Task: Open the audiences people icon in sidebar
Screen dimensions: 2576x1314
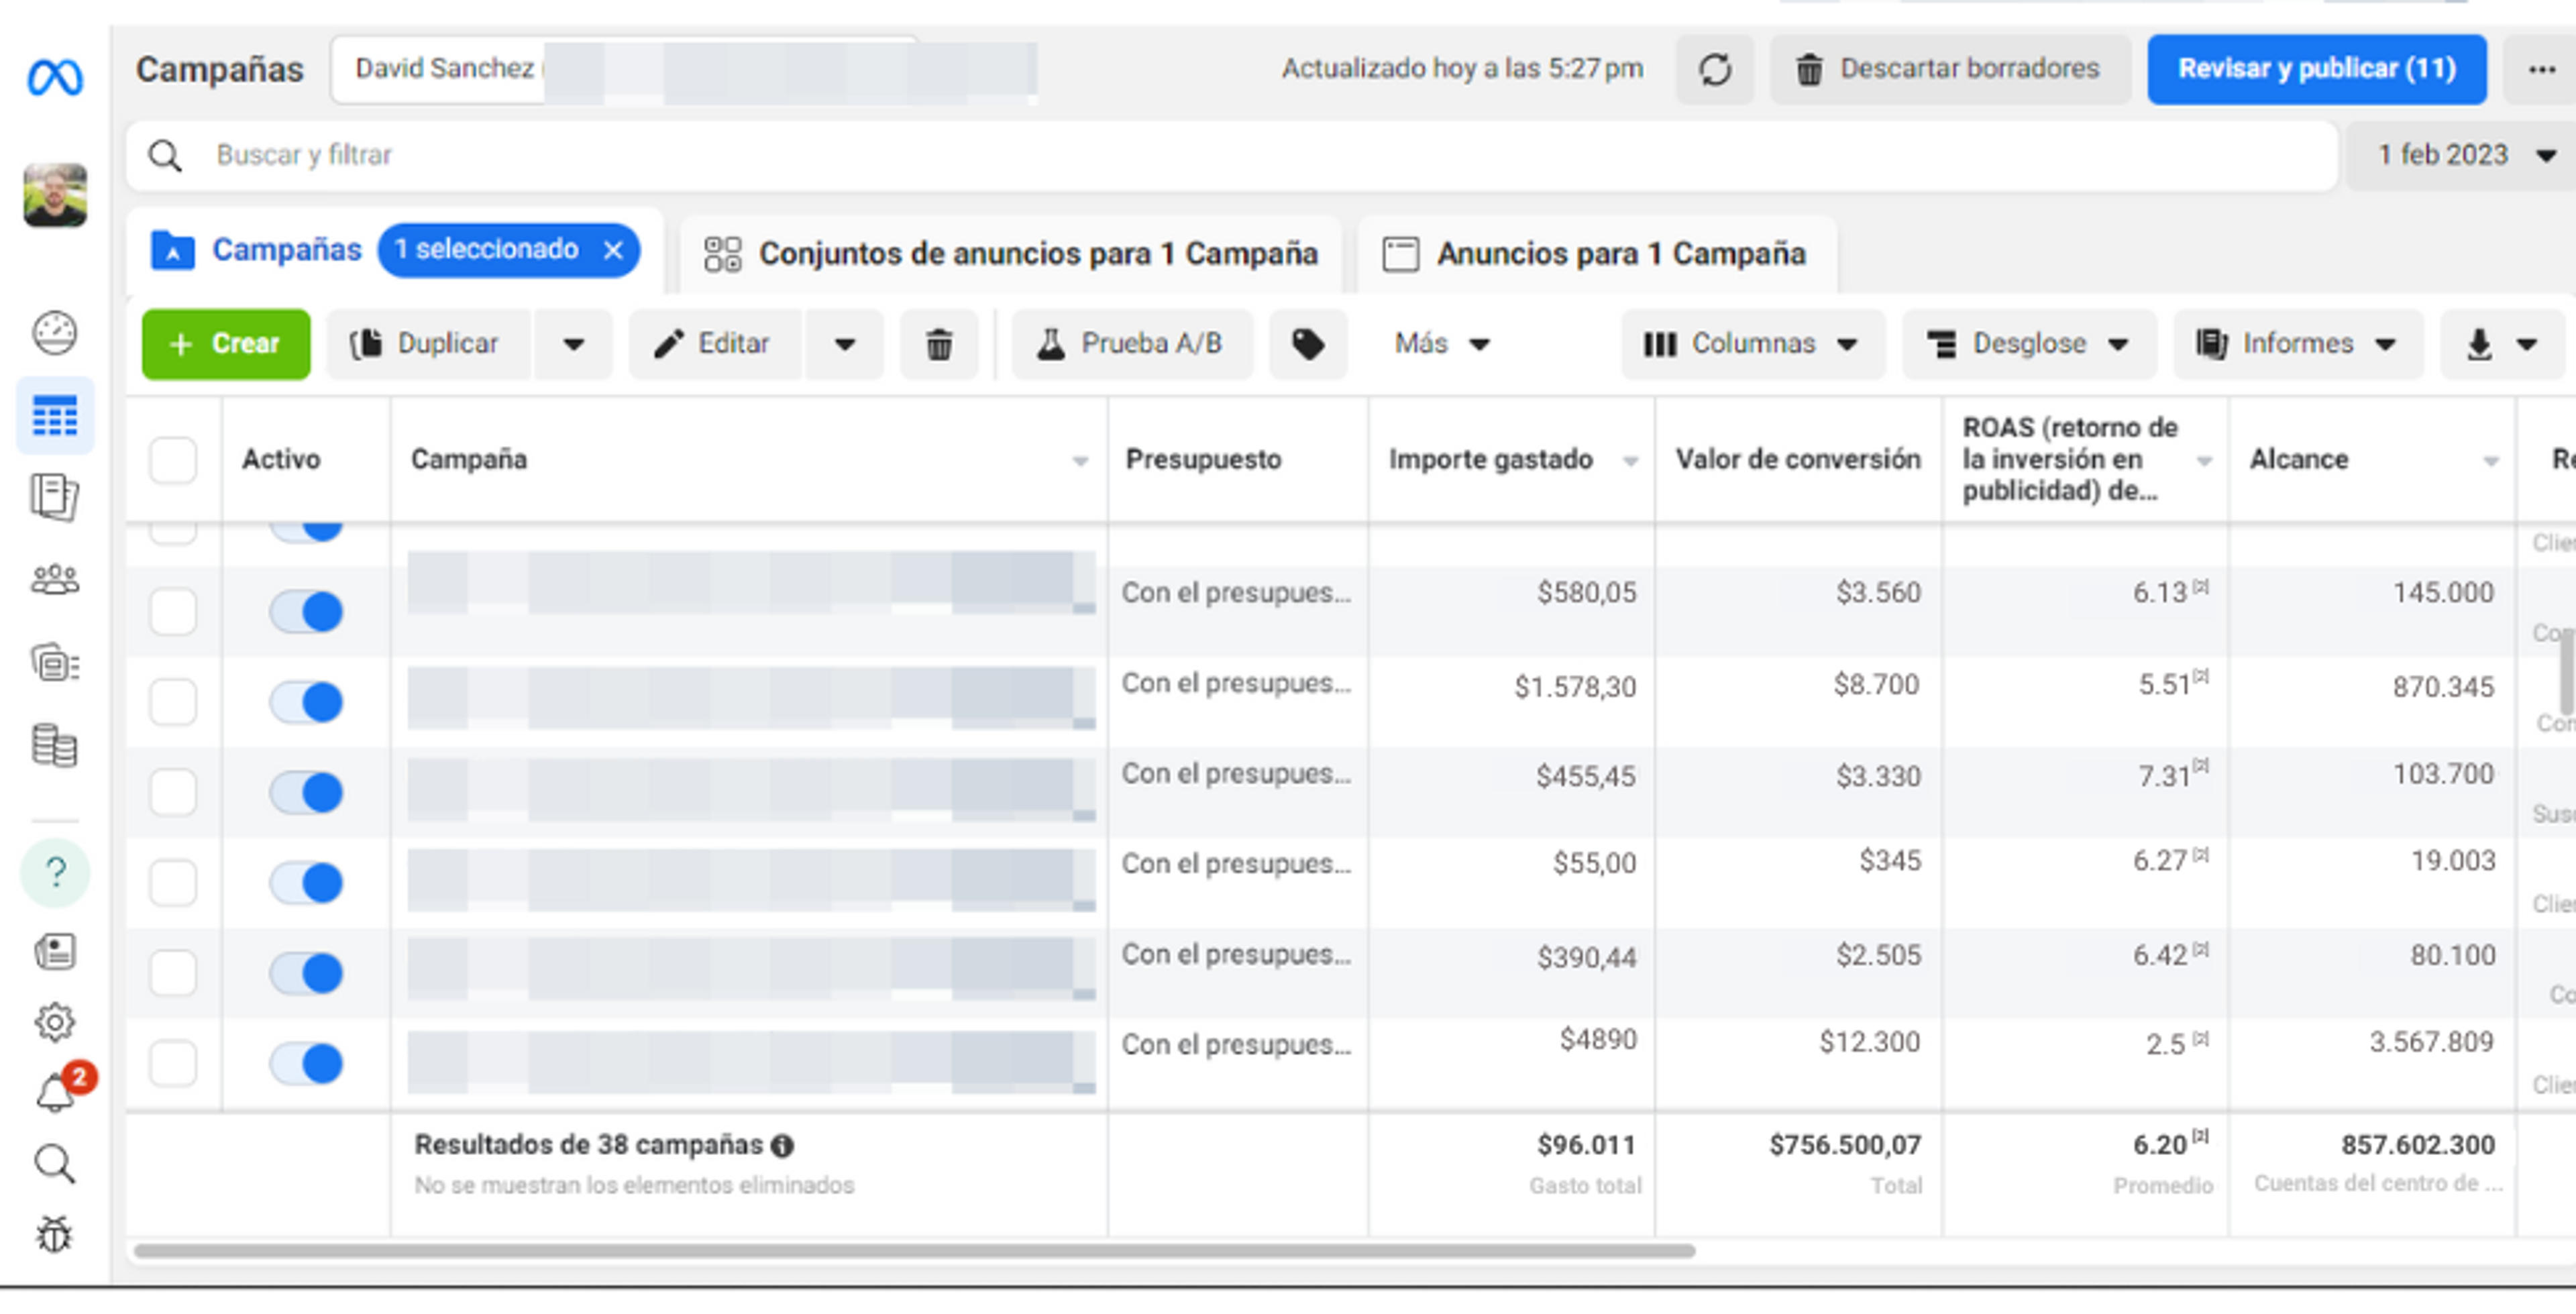Action: pyautogui.click(x=55, y=580)
